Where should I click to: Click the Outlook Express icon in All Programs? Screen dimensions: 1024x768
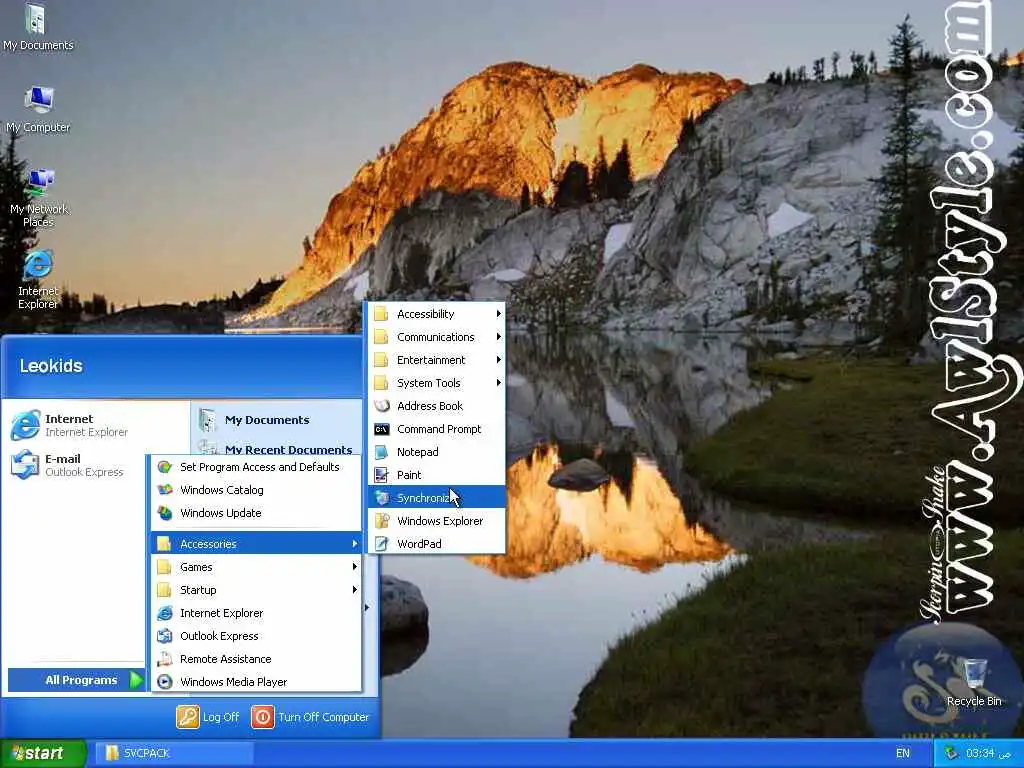(x=165, y=636)
